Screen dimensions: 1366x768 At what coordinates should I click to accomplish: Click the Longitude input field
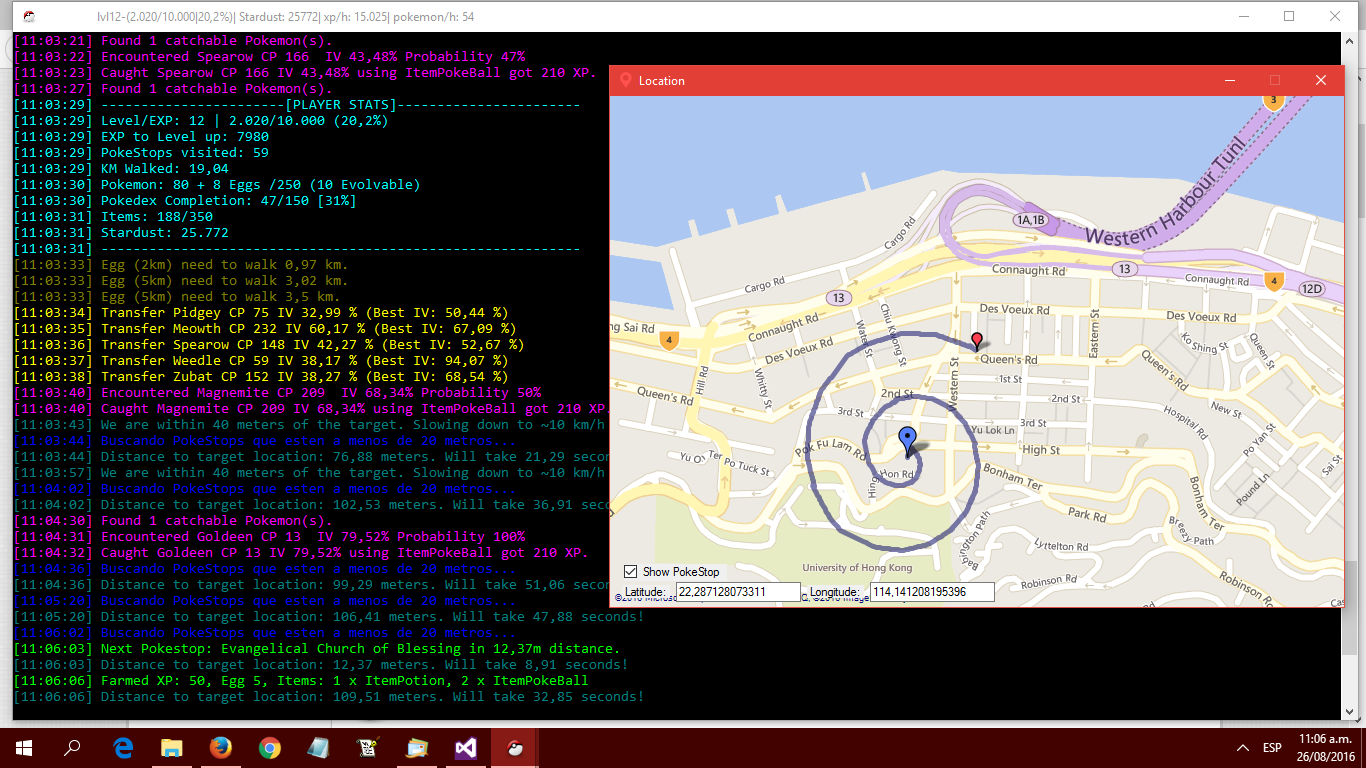pos(932,592)
